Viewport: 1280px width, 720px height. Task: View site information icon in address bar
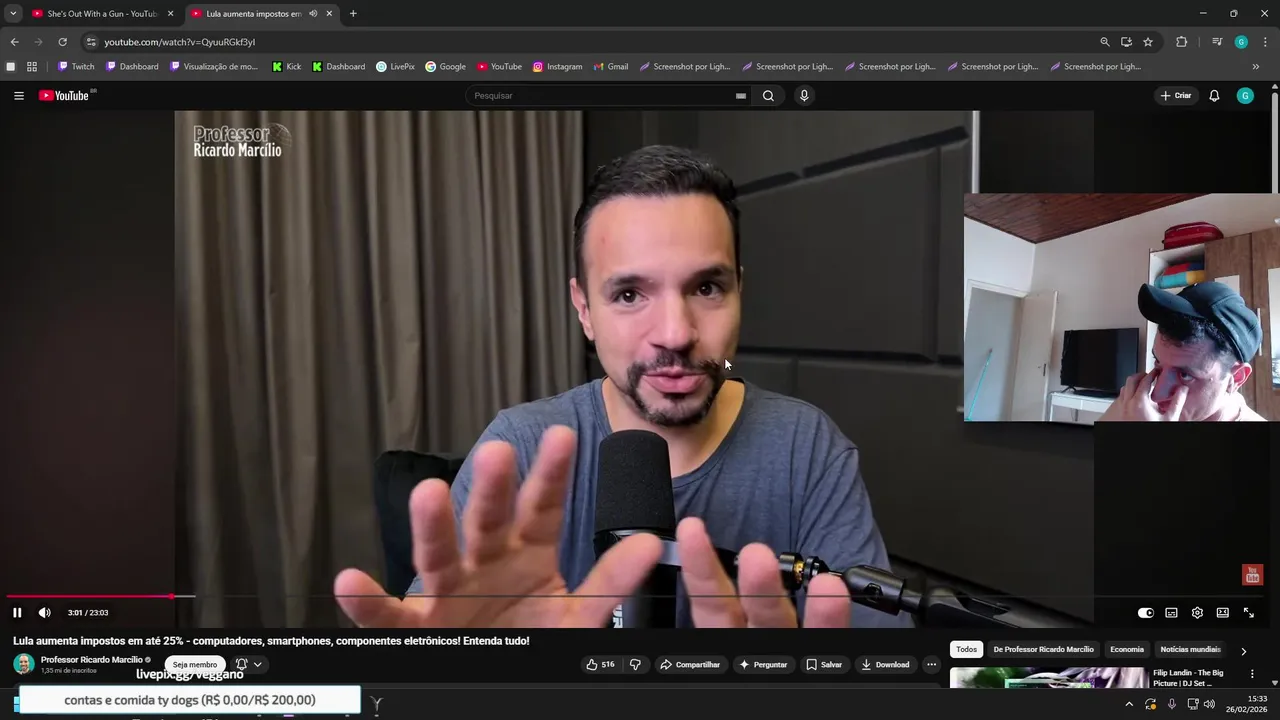click(x=91, y=42)
